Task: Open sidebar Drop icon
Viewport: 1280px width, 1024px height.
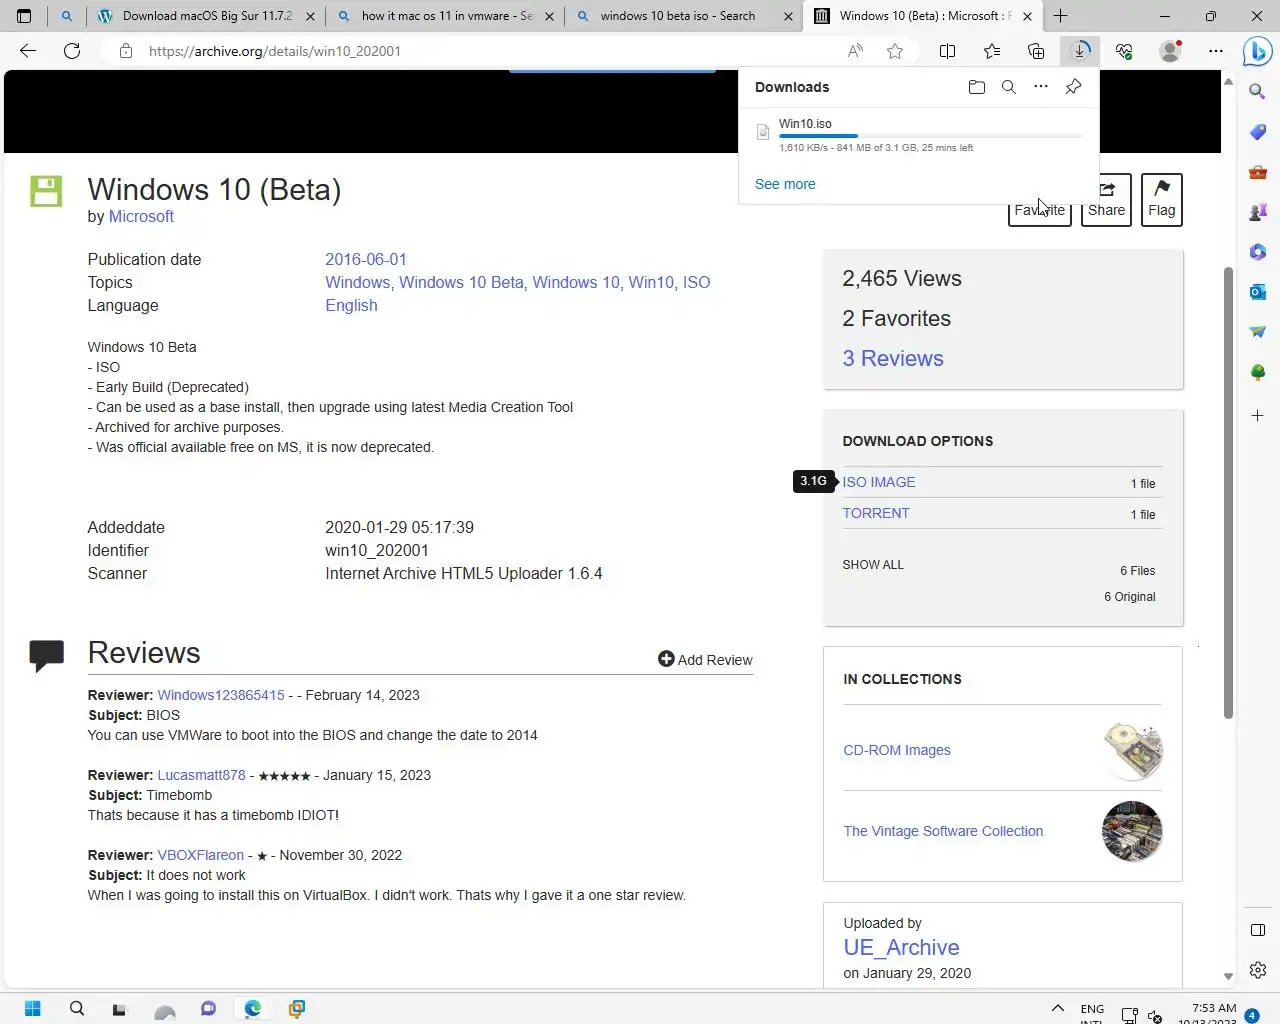Action: [1258, 332]
